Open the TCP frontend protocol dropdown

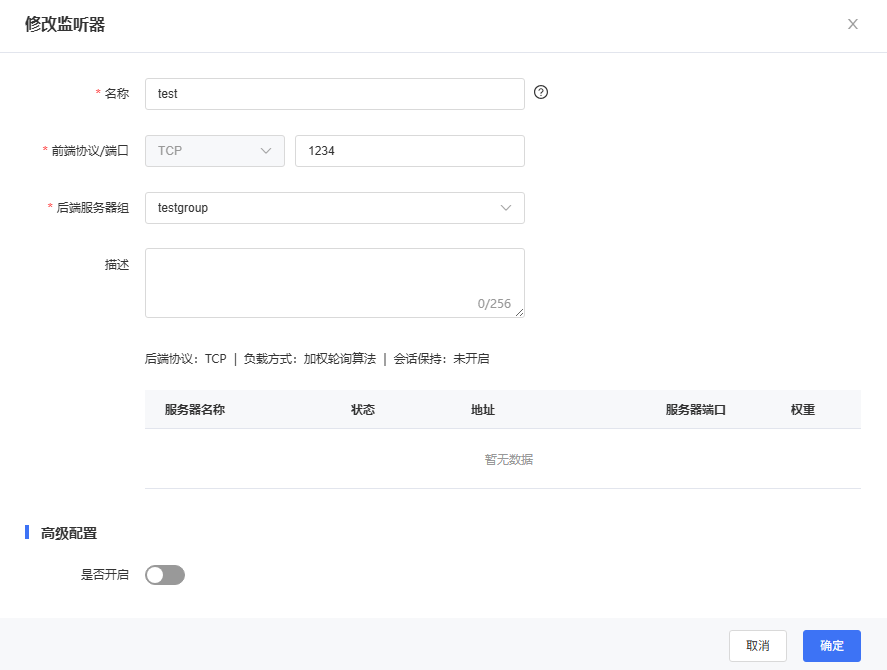[x=215, y=151]
